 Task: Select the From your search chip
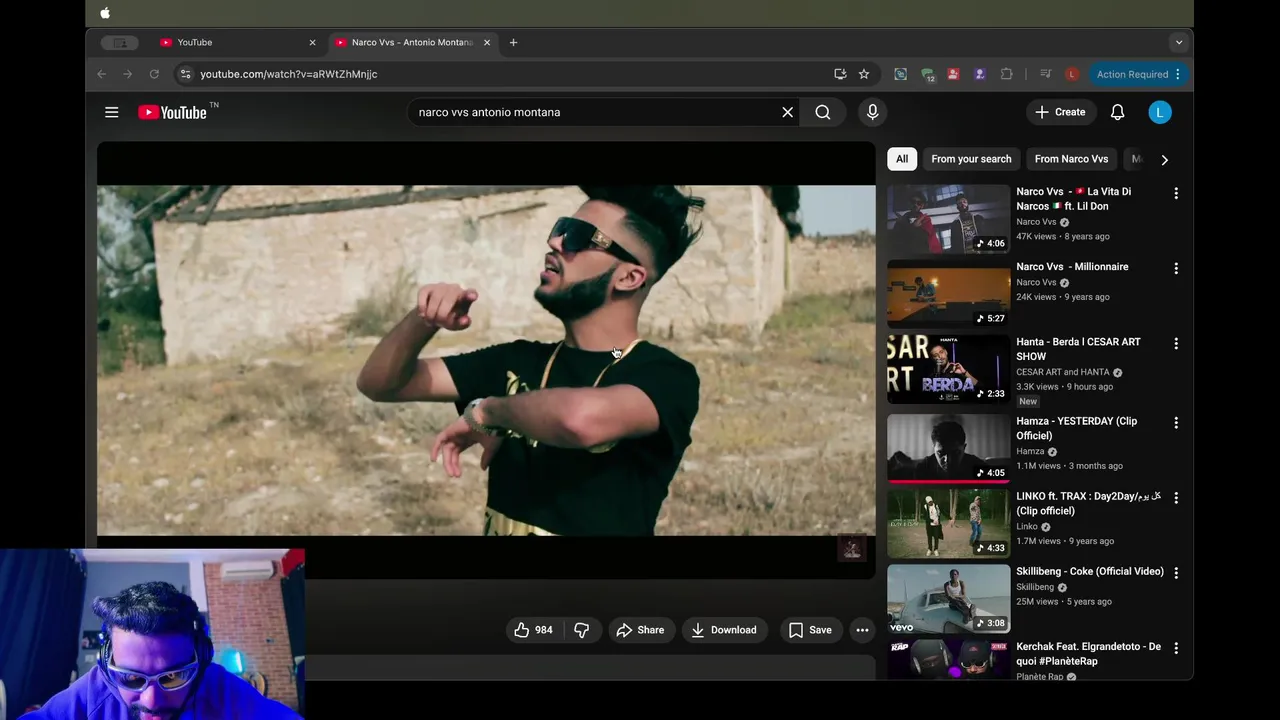971,159
